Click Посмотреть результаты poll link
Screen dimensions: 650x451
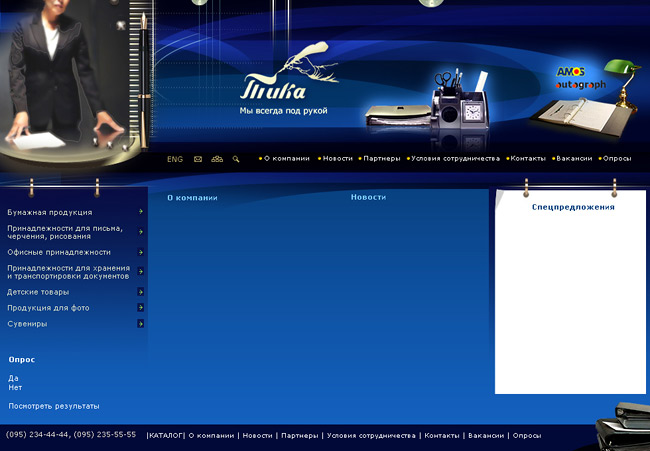[x=54, y=406]
